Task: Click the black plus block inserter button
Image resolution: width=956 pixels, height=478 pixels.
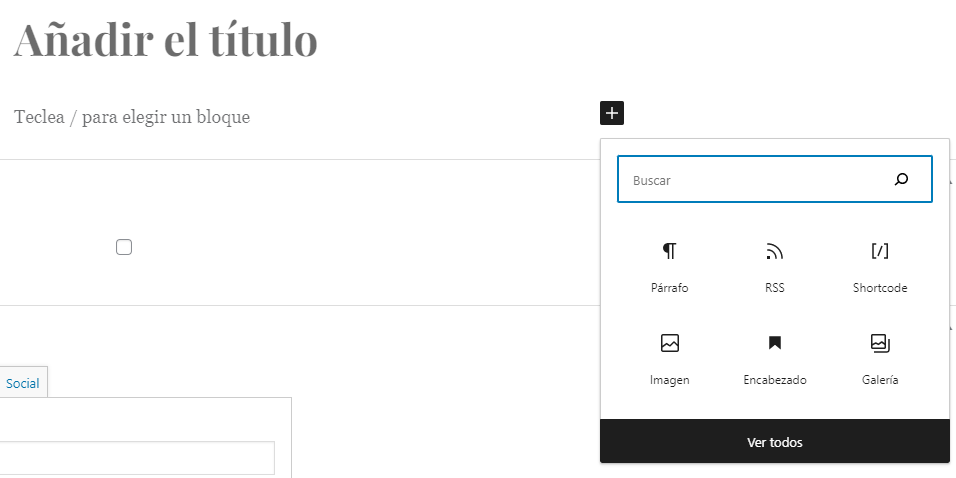Action: (x=612, y=113)
